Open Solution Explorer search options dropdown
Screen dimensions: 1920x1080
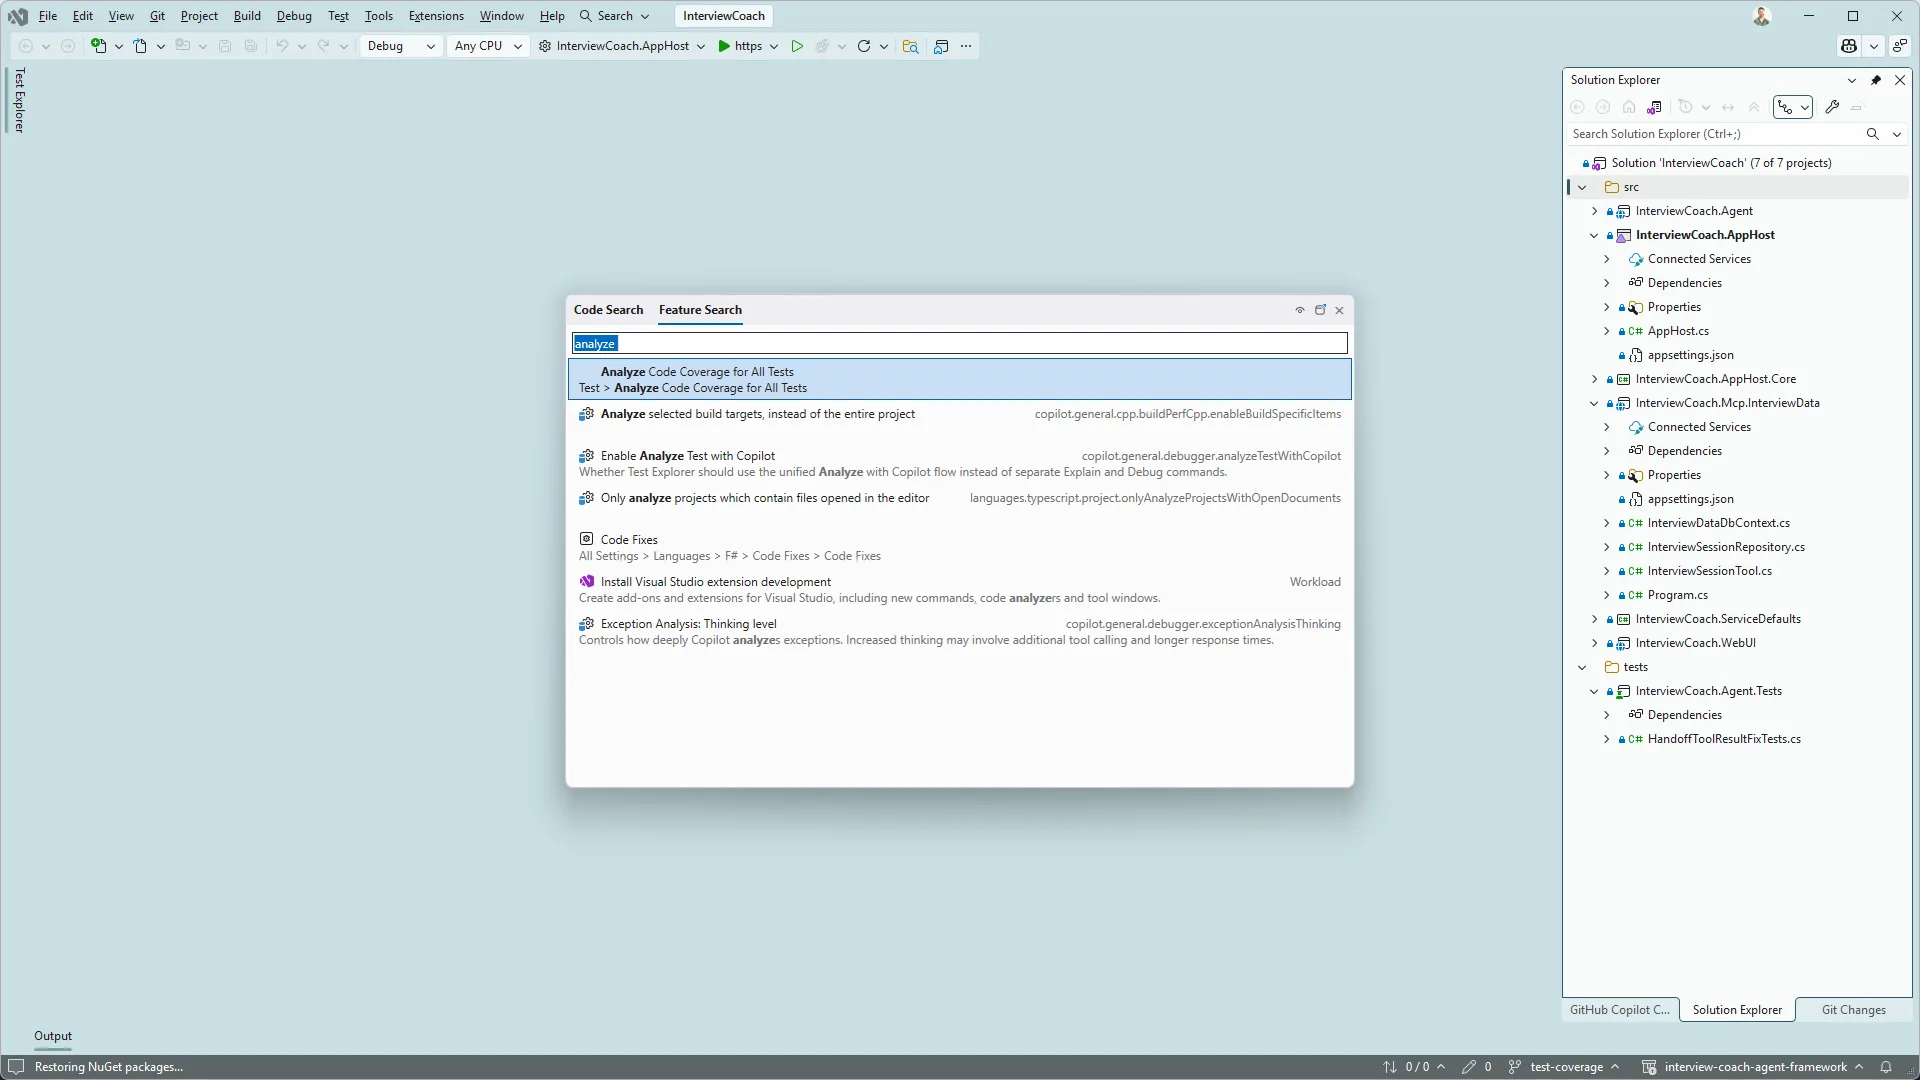click(1897, 134)
